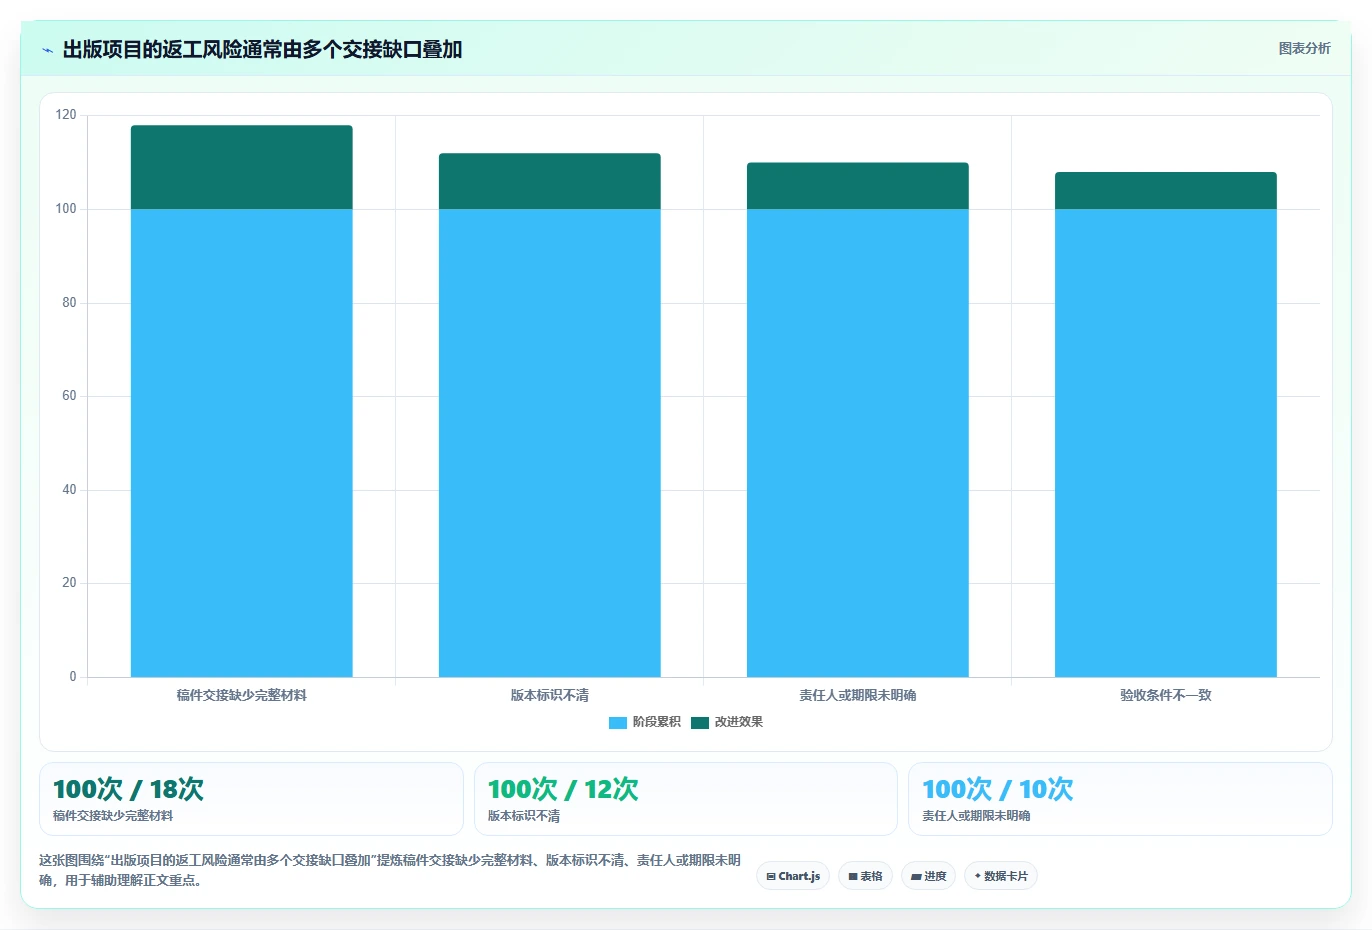Click the 数据卡片 tag
Image resolution: width=1372 pixels, height=930 pixels.
coord(1001,876)
